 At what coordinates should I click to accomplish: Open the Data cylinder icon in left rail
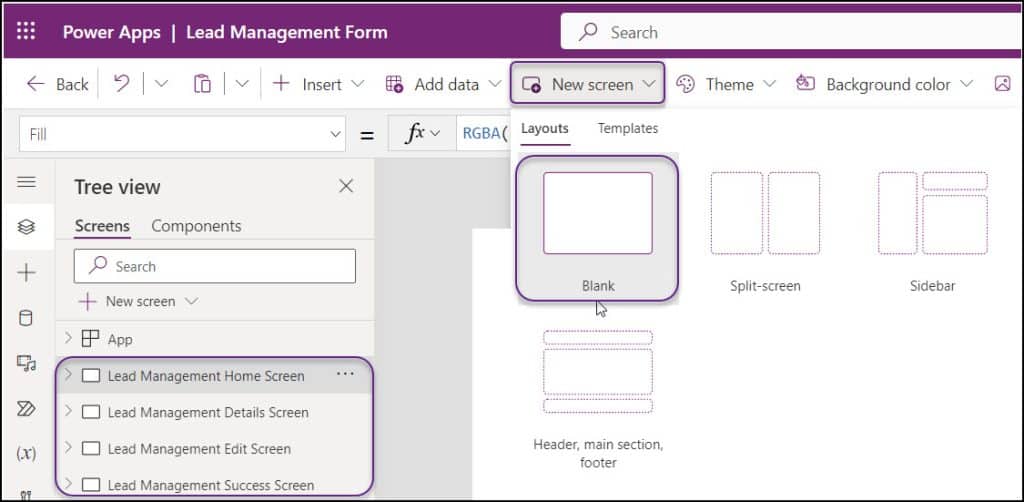(x=26, y=319)
